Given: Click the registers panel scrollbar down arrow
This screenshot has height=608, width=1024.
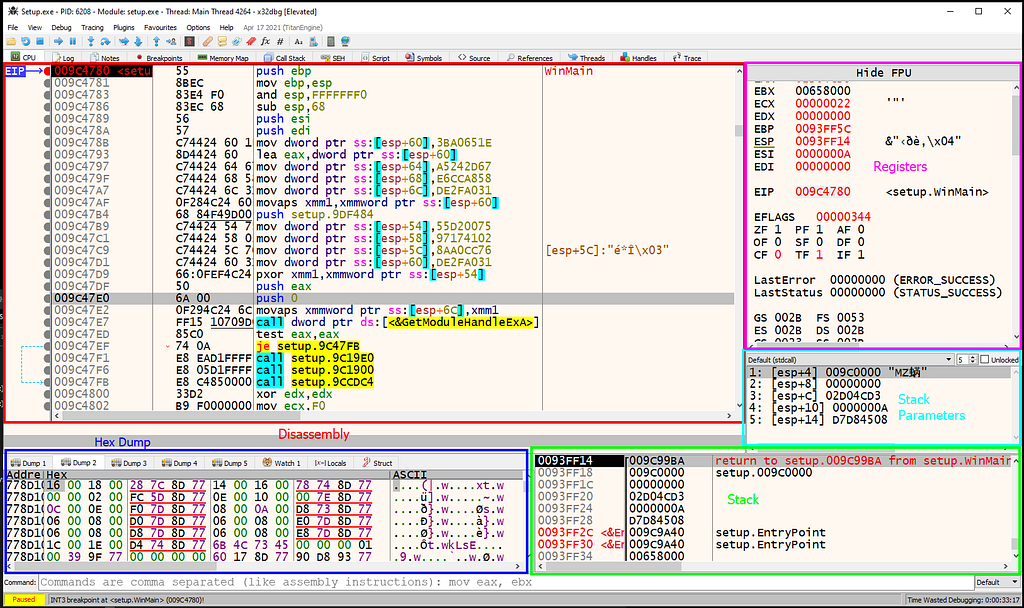Looking at the screenshot, I should coord(1016,337).
